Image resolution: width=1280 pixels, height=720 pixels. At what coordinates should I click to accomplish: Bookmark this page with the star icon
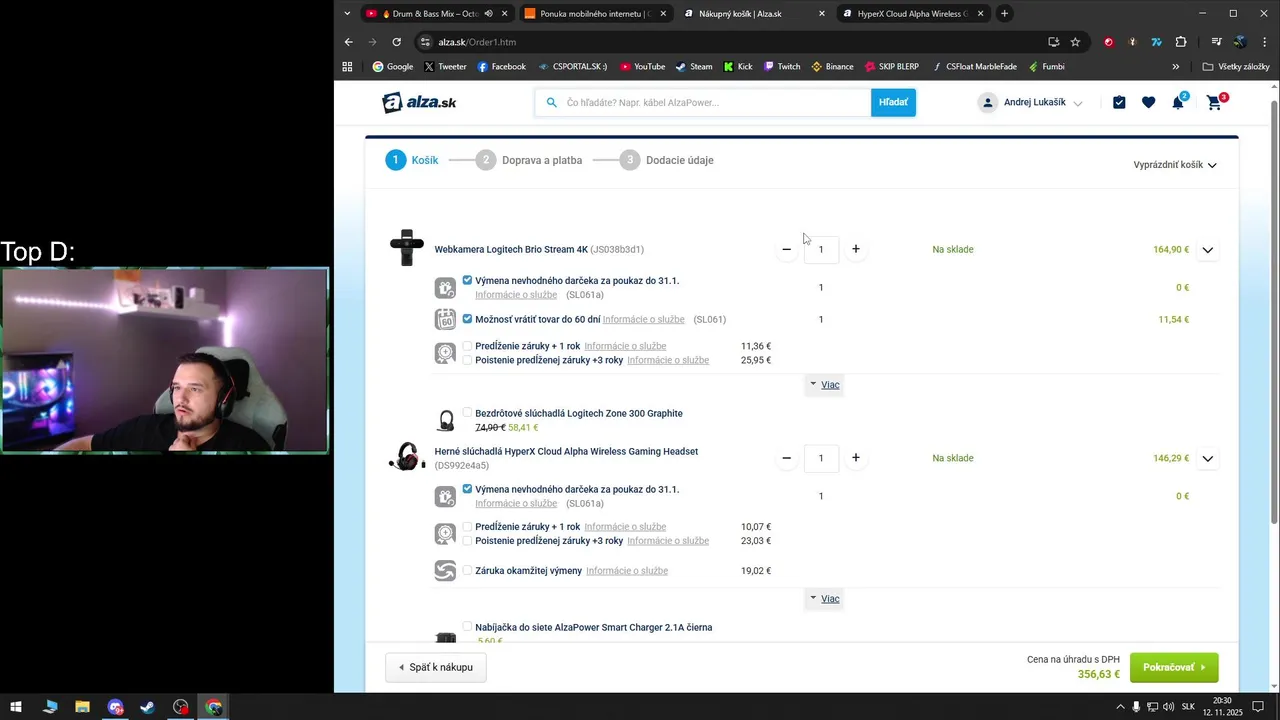(x=1075, y=42)
